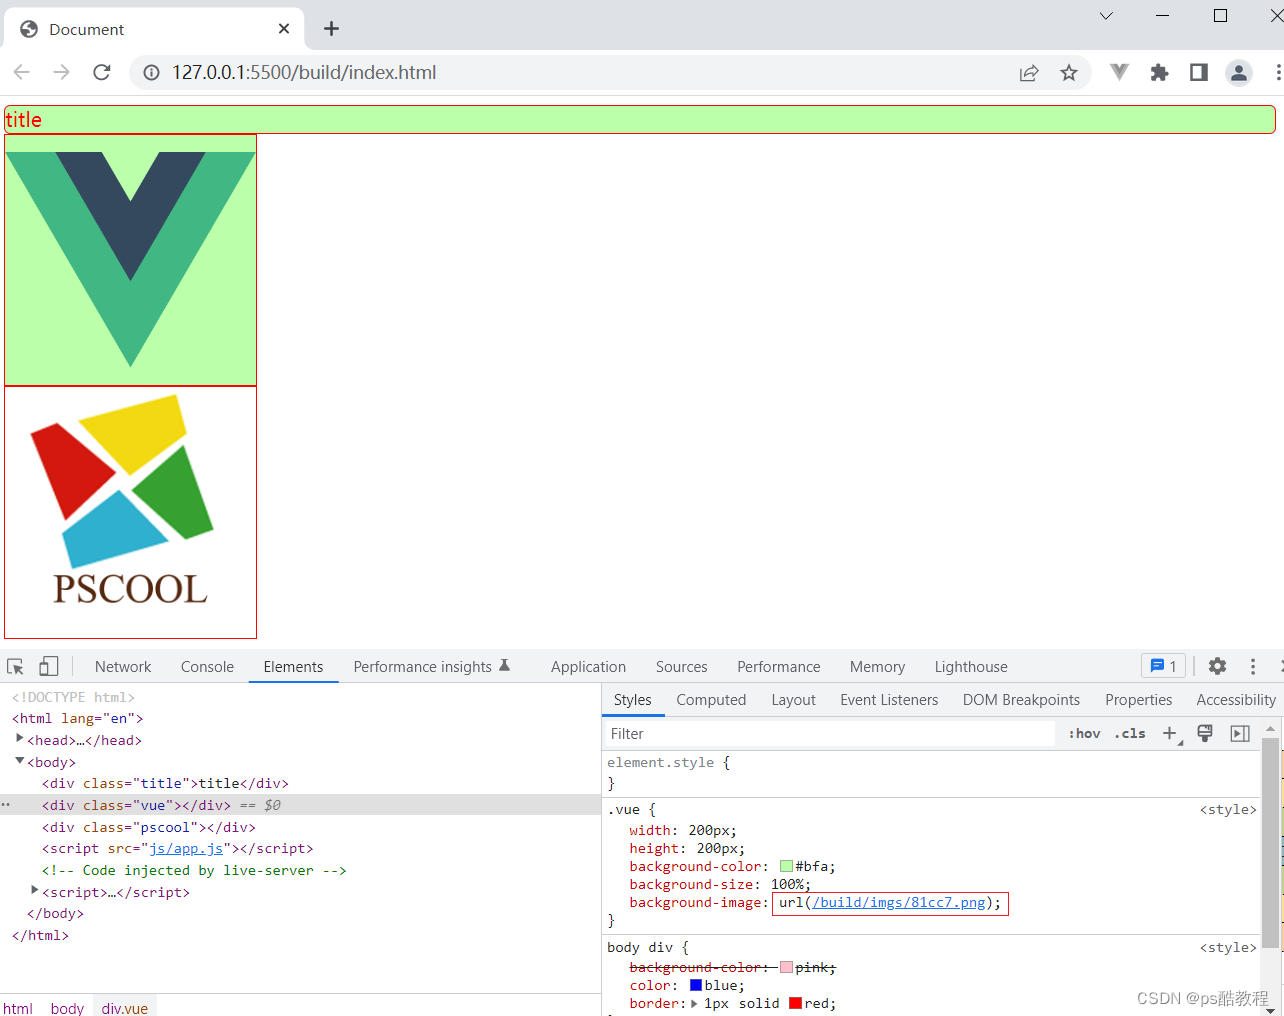Click the styles Filter input
This screenshot has width=1284, height=1016.
(x=830, y=734)
